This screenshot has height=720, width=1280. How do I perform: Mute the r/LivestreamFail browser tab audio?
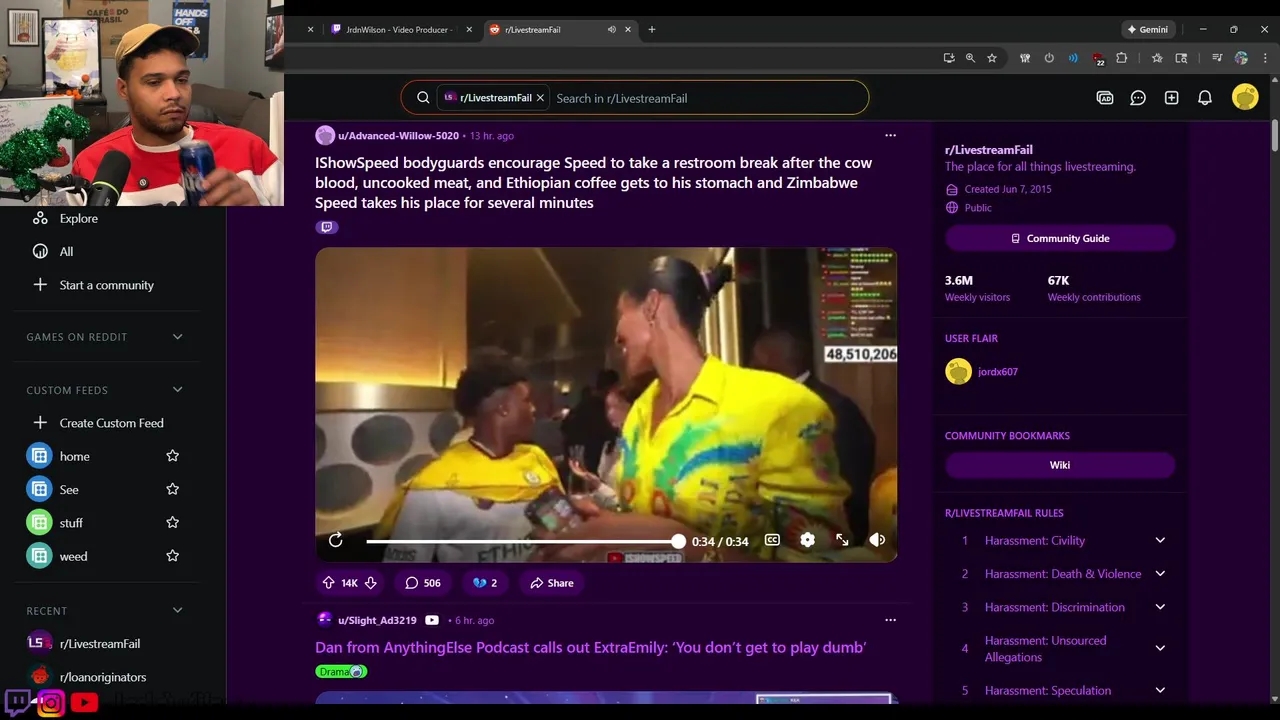(611, 30)
